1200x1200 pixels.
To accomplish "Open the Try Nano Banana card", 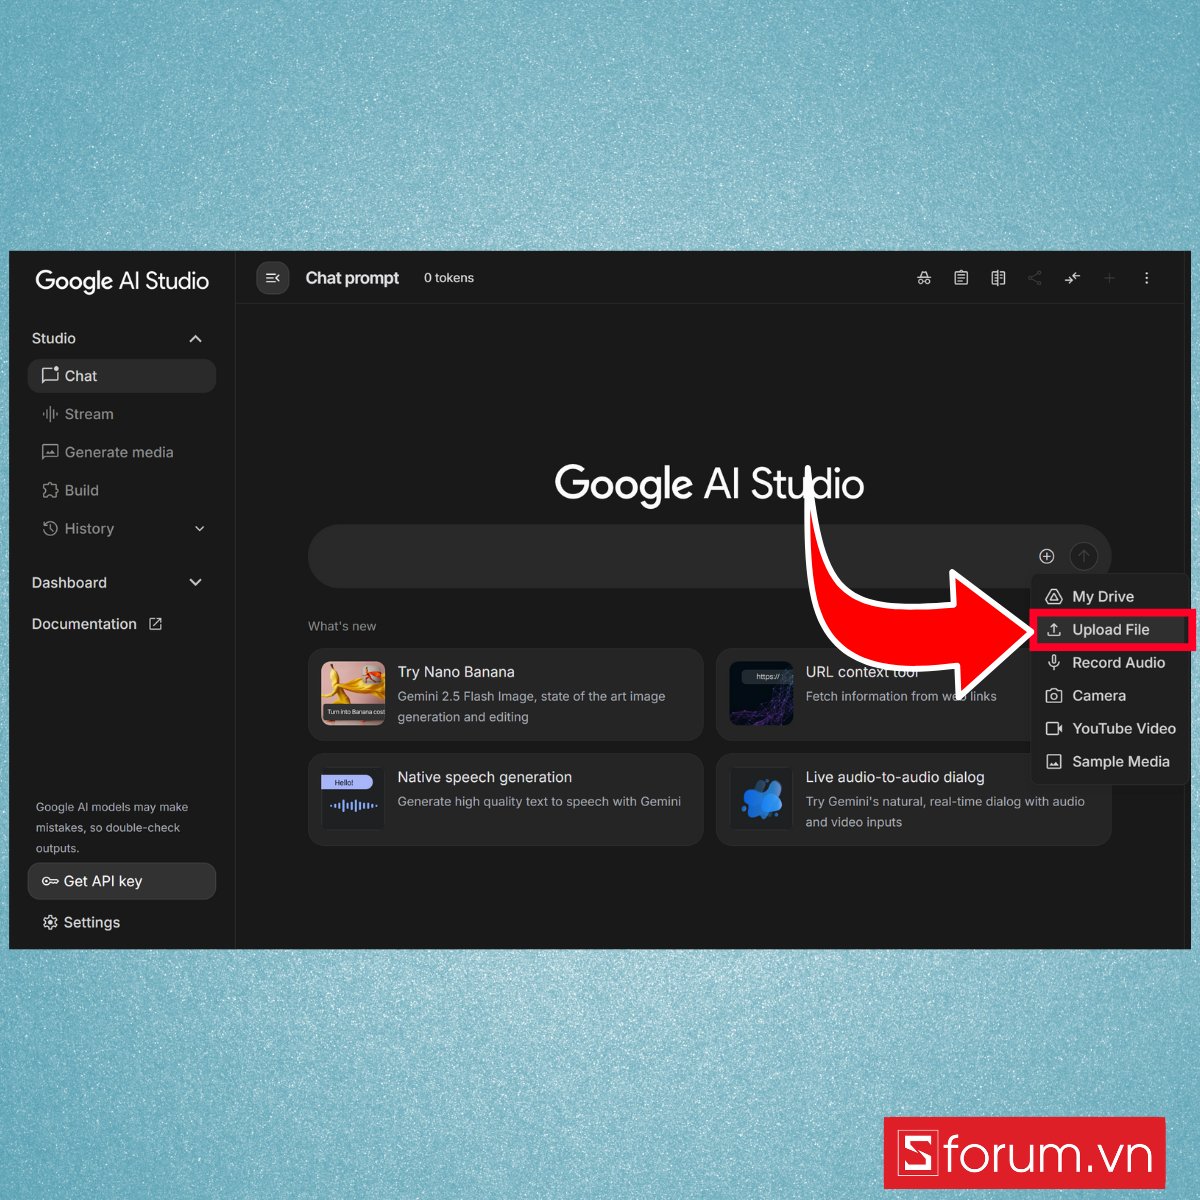I will [x=506, y=694].
